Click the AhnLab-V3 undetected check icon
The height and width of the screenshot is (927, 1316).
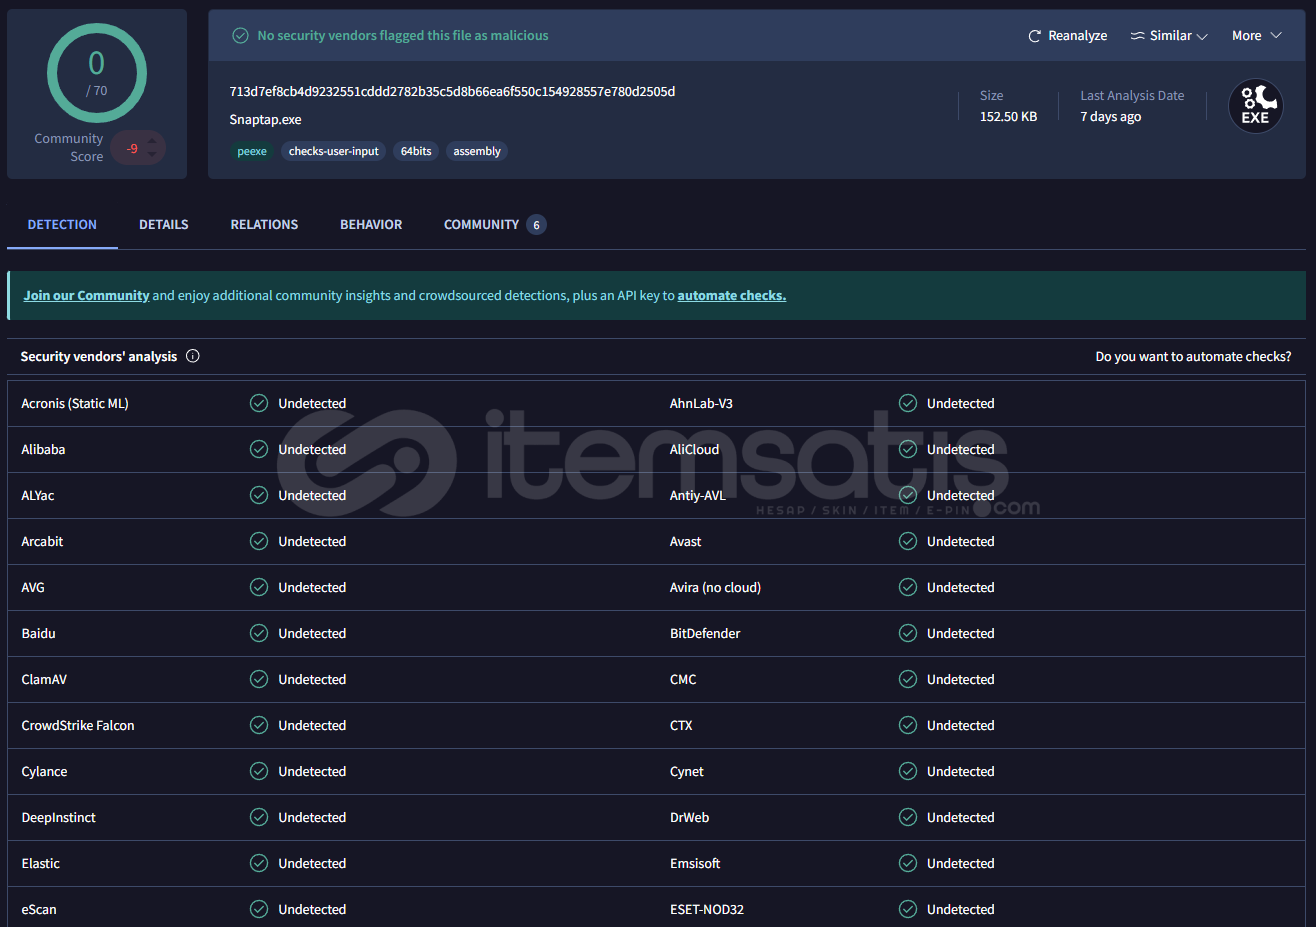[908, 403]
